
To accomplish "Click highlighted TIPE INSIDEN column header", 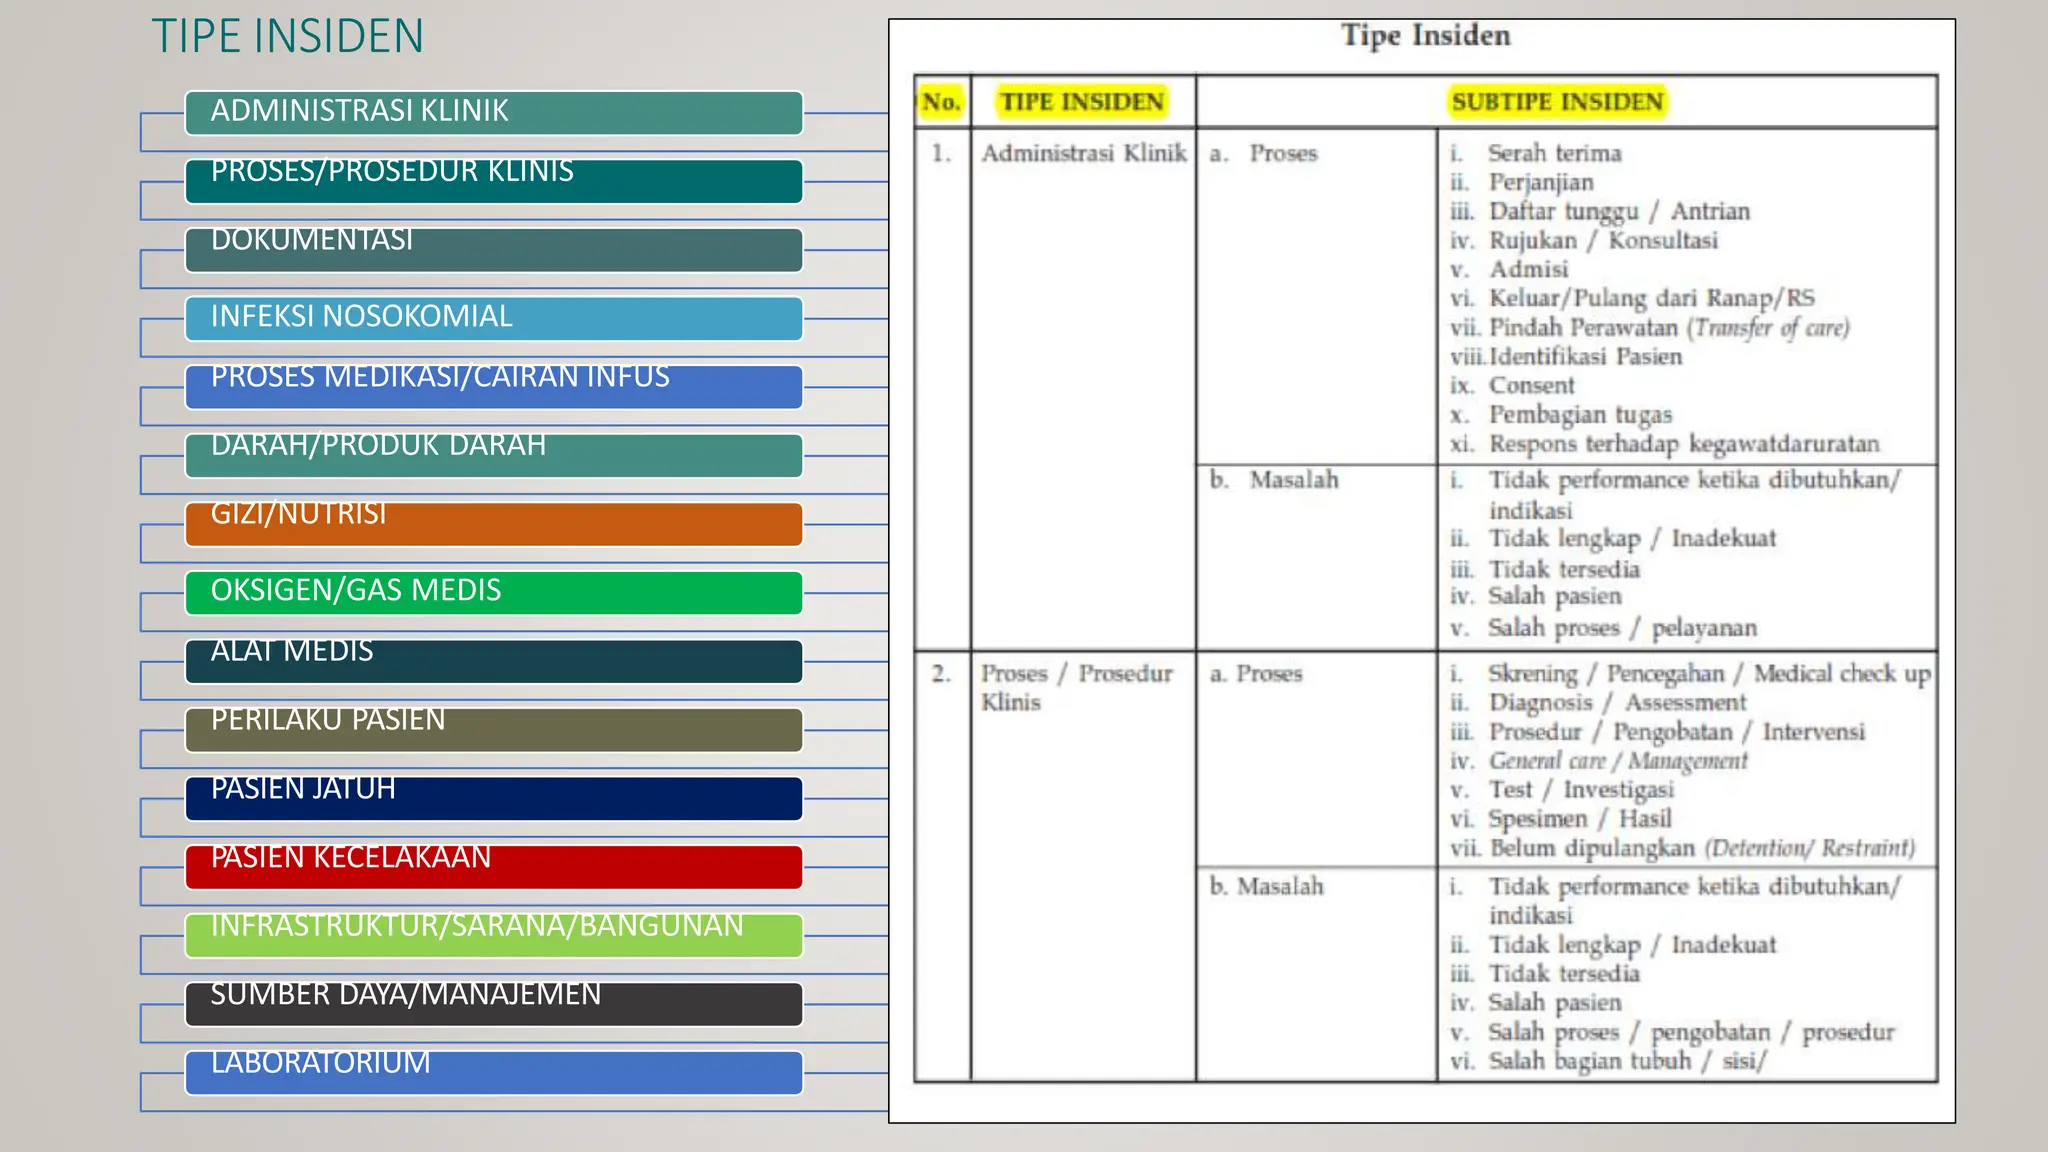I will click(x=1082, y=102).
